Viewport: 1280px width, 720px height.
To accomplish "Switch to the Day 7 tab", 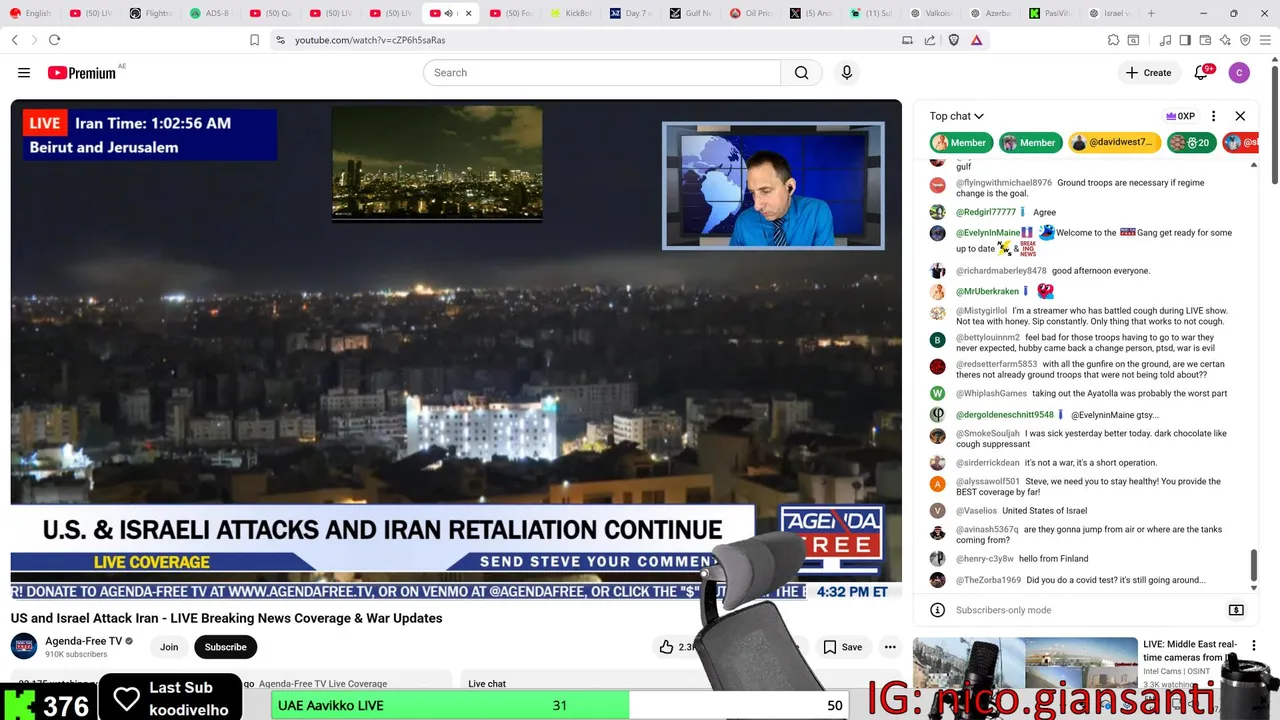I will coord(631,13).
